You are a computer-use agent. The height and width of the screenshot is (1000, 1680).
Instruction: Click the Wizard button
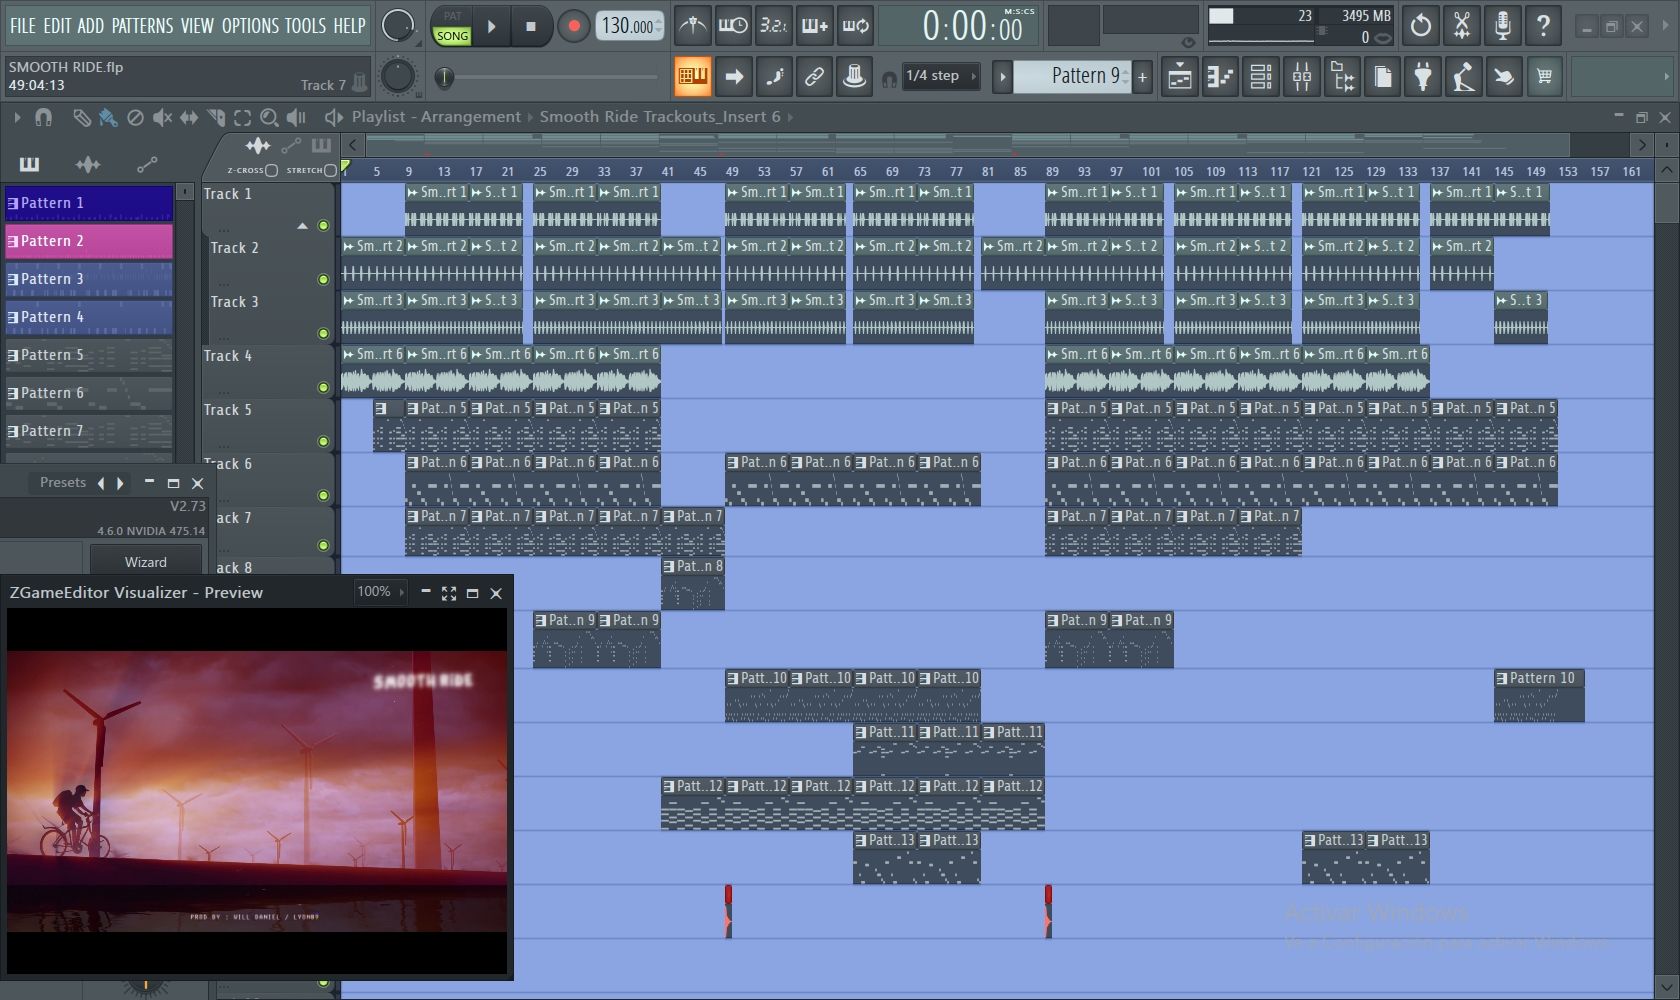click(146, 562)
